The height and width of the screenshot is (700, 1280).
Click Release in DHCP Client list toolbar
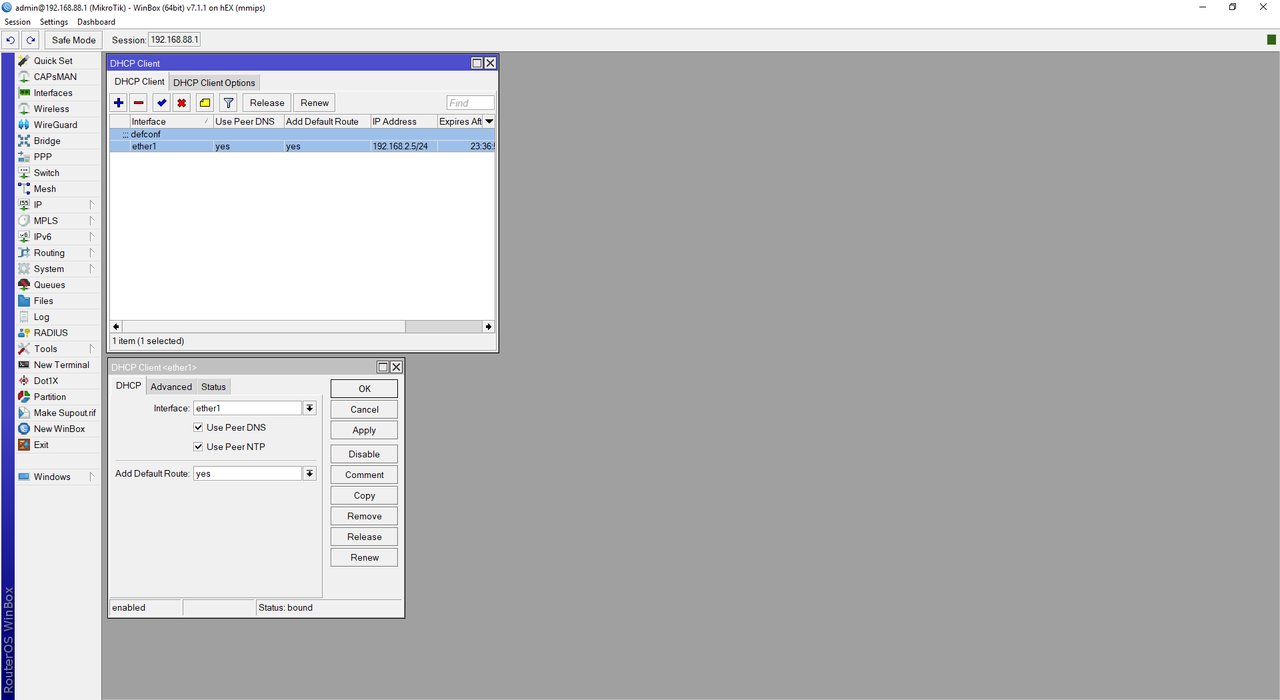click(267, 103)
